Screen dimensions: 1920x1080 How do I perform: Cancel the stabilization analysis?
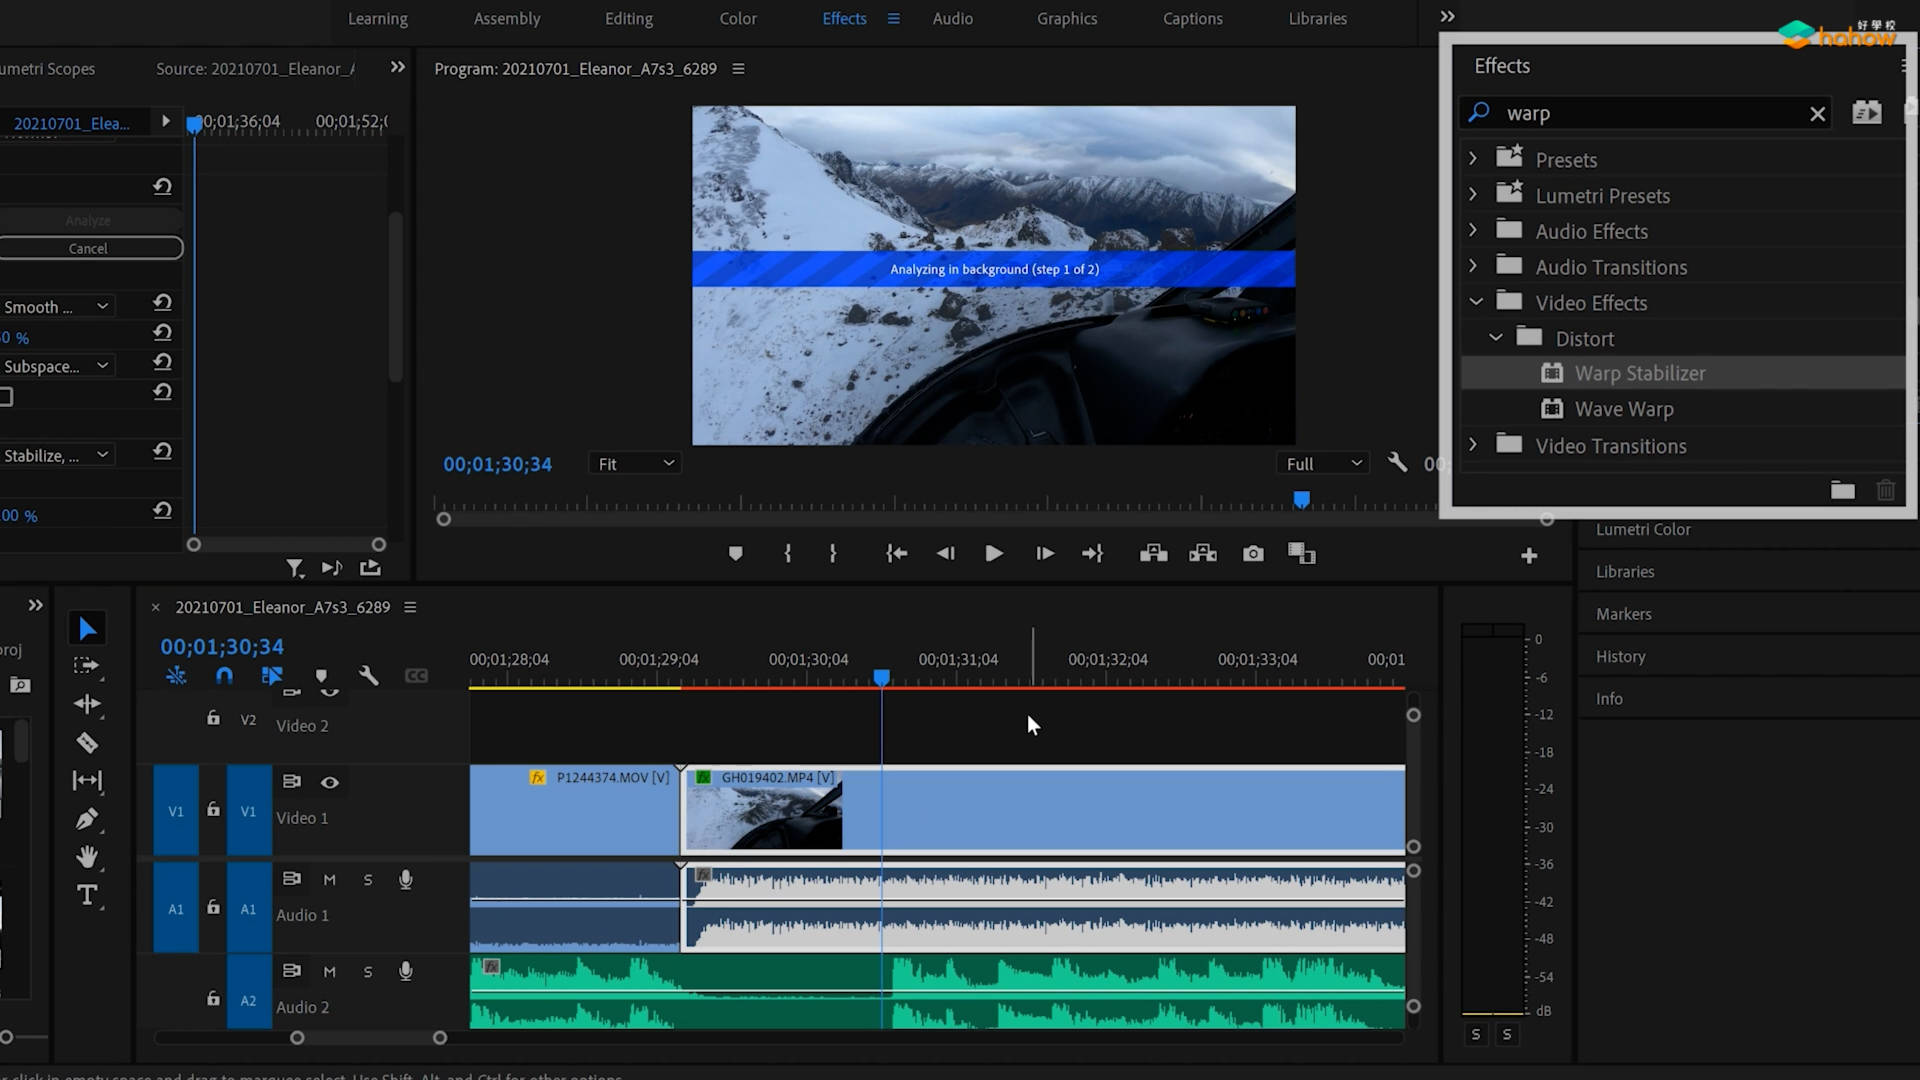(88, 248)
